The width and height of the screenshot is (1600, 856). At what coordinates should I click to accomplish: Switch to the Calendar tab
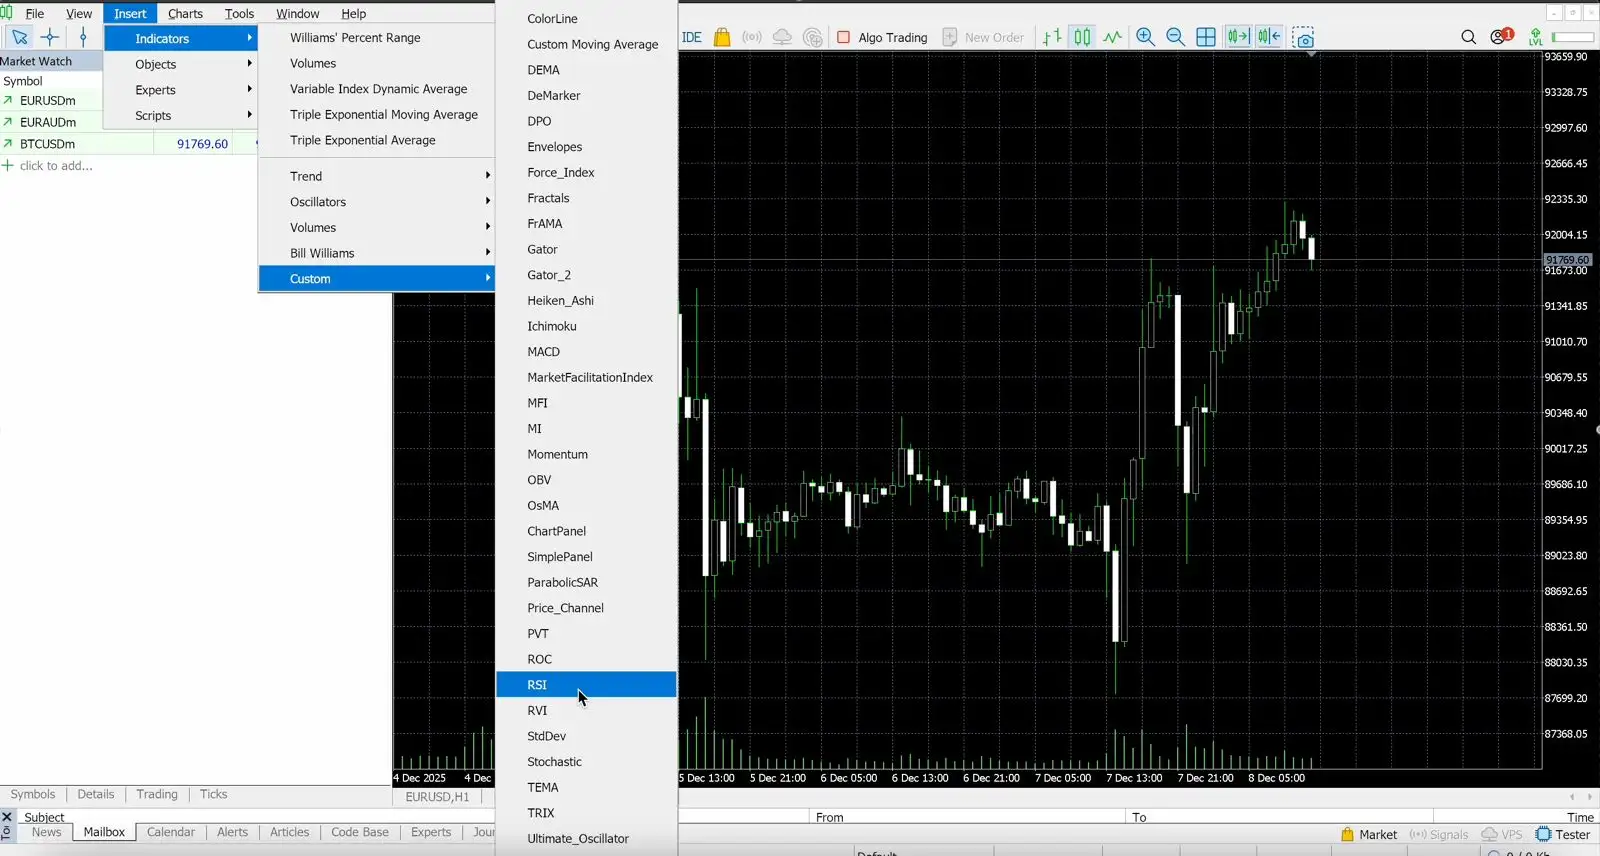(x=170, y=832)
